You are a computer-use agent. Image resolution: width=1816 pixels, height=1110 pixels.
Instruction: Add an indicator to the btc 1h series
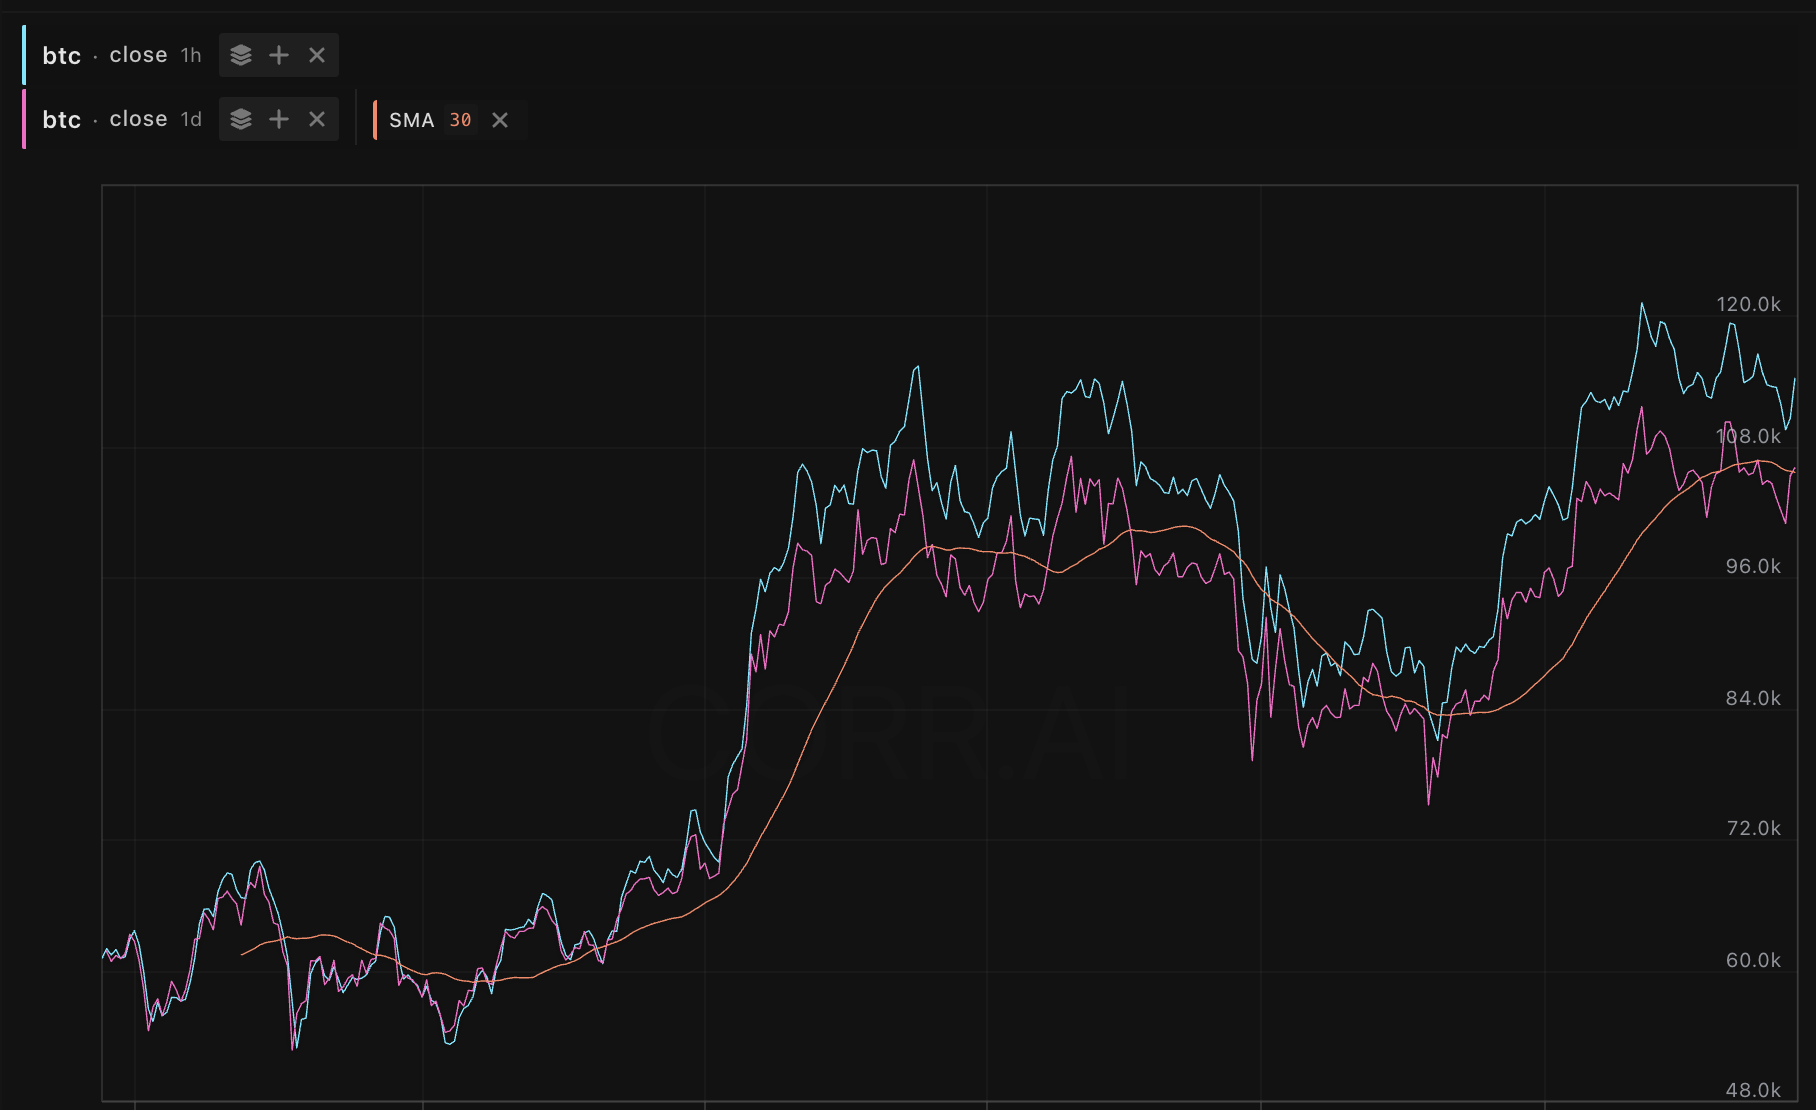tap(279, 55)
